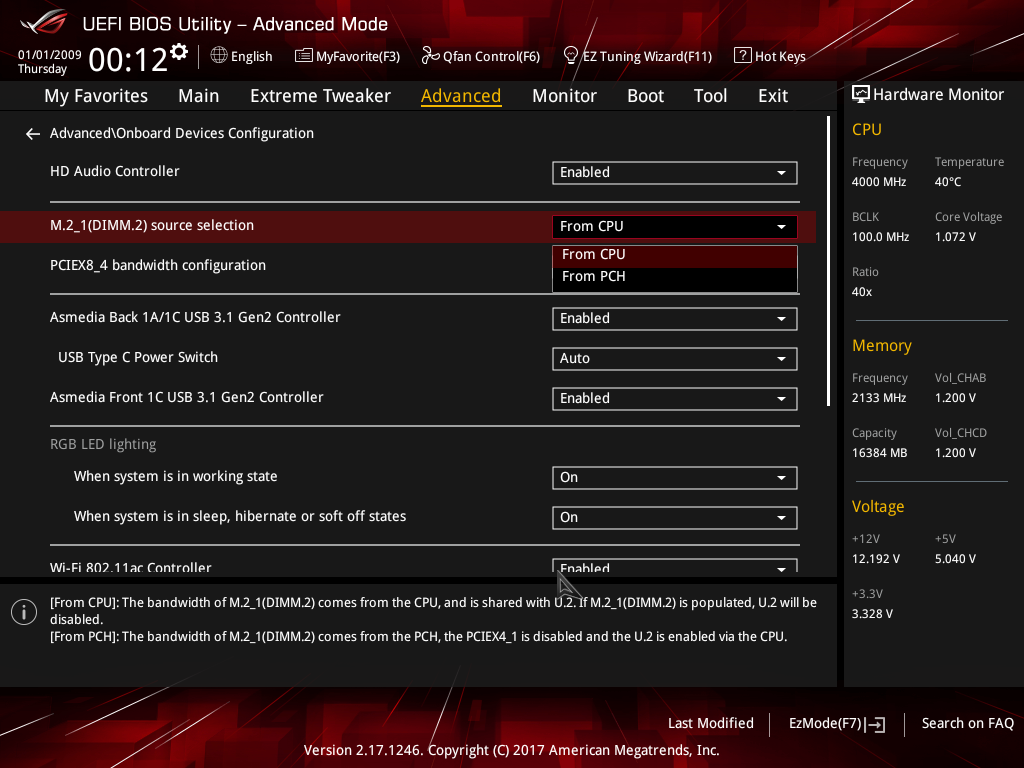
Task: Click BCLK value 100.0 MHz
Action: click(880, 237)
